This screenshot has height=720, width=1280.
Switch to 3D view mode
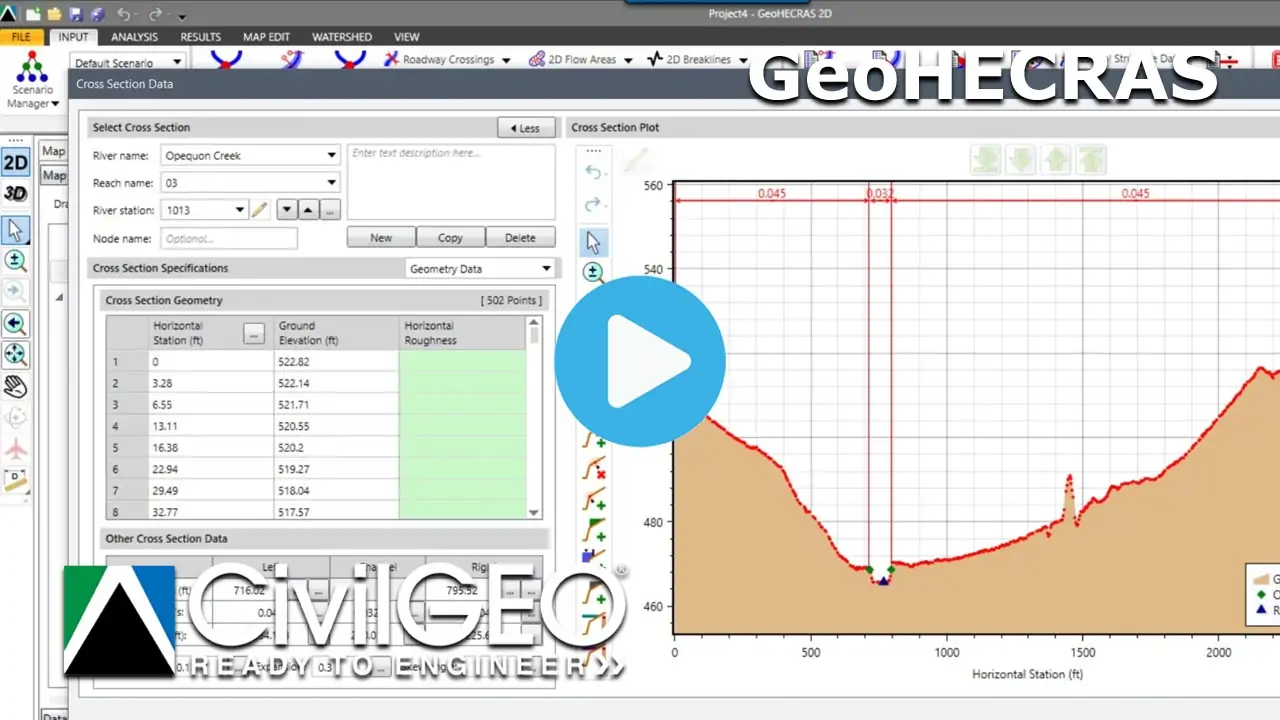click(x=15, y=195)
